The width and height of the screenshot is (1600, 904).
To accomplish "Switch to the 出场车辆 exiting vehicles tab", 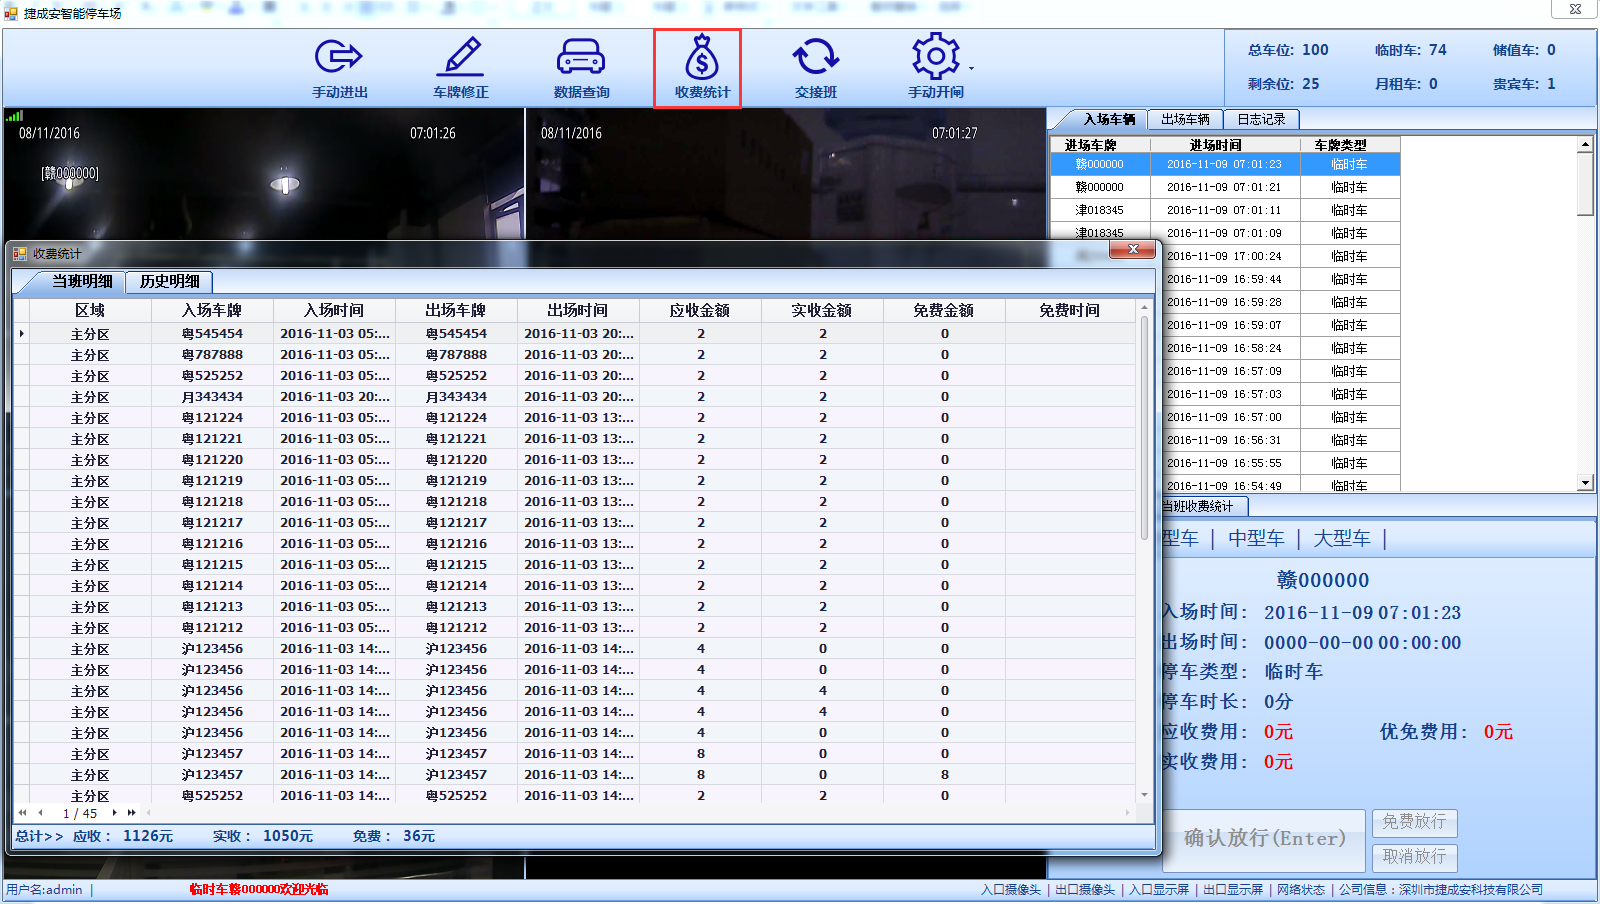I will pos(1184,119).
